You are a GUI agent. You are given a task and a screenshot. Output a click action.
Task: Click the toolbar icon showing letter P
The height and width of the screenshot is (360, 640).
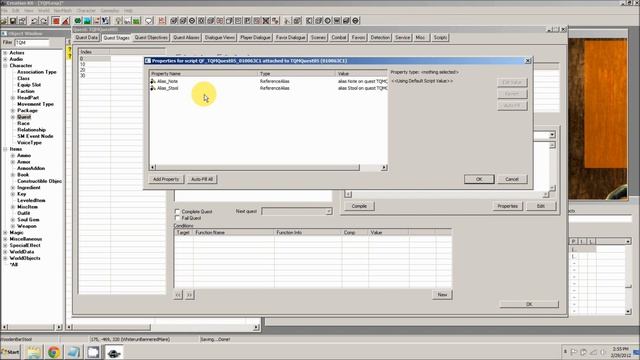(247, 20)
